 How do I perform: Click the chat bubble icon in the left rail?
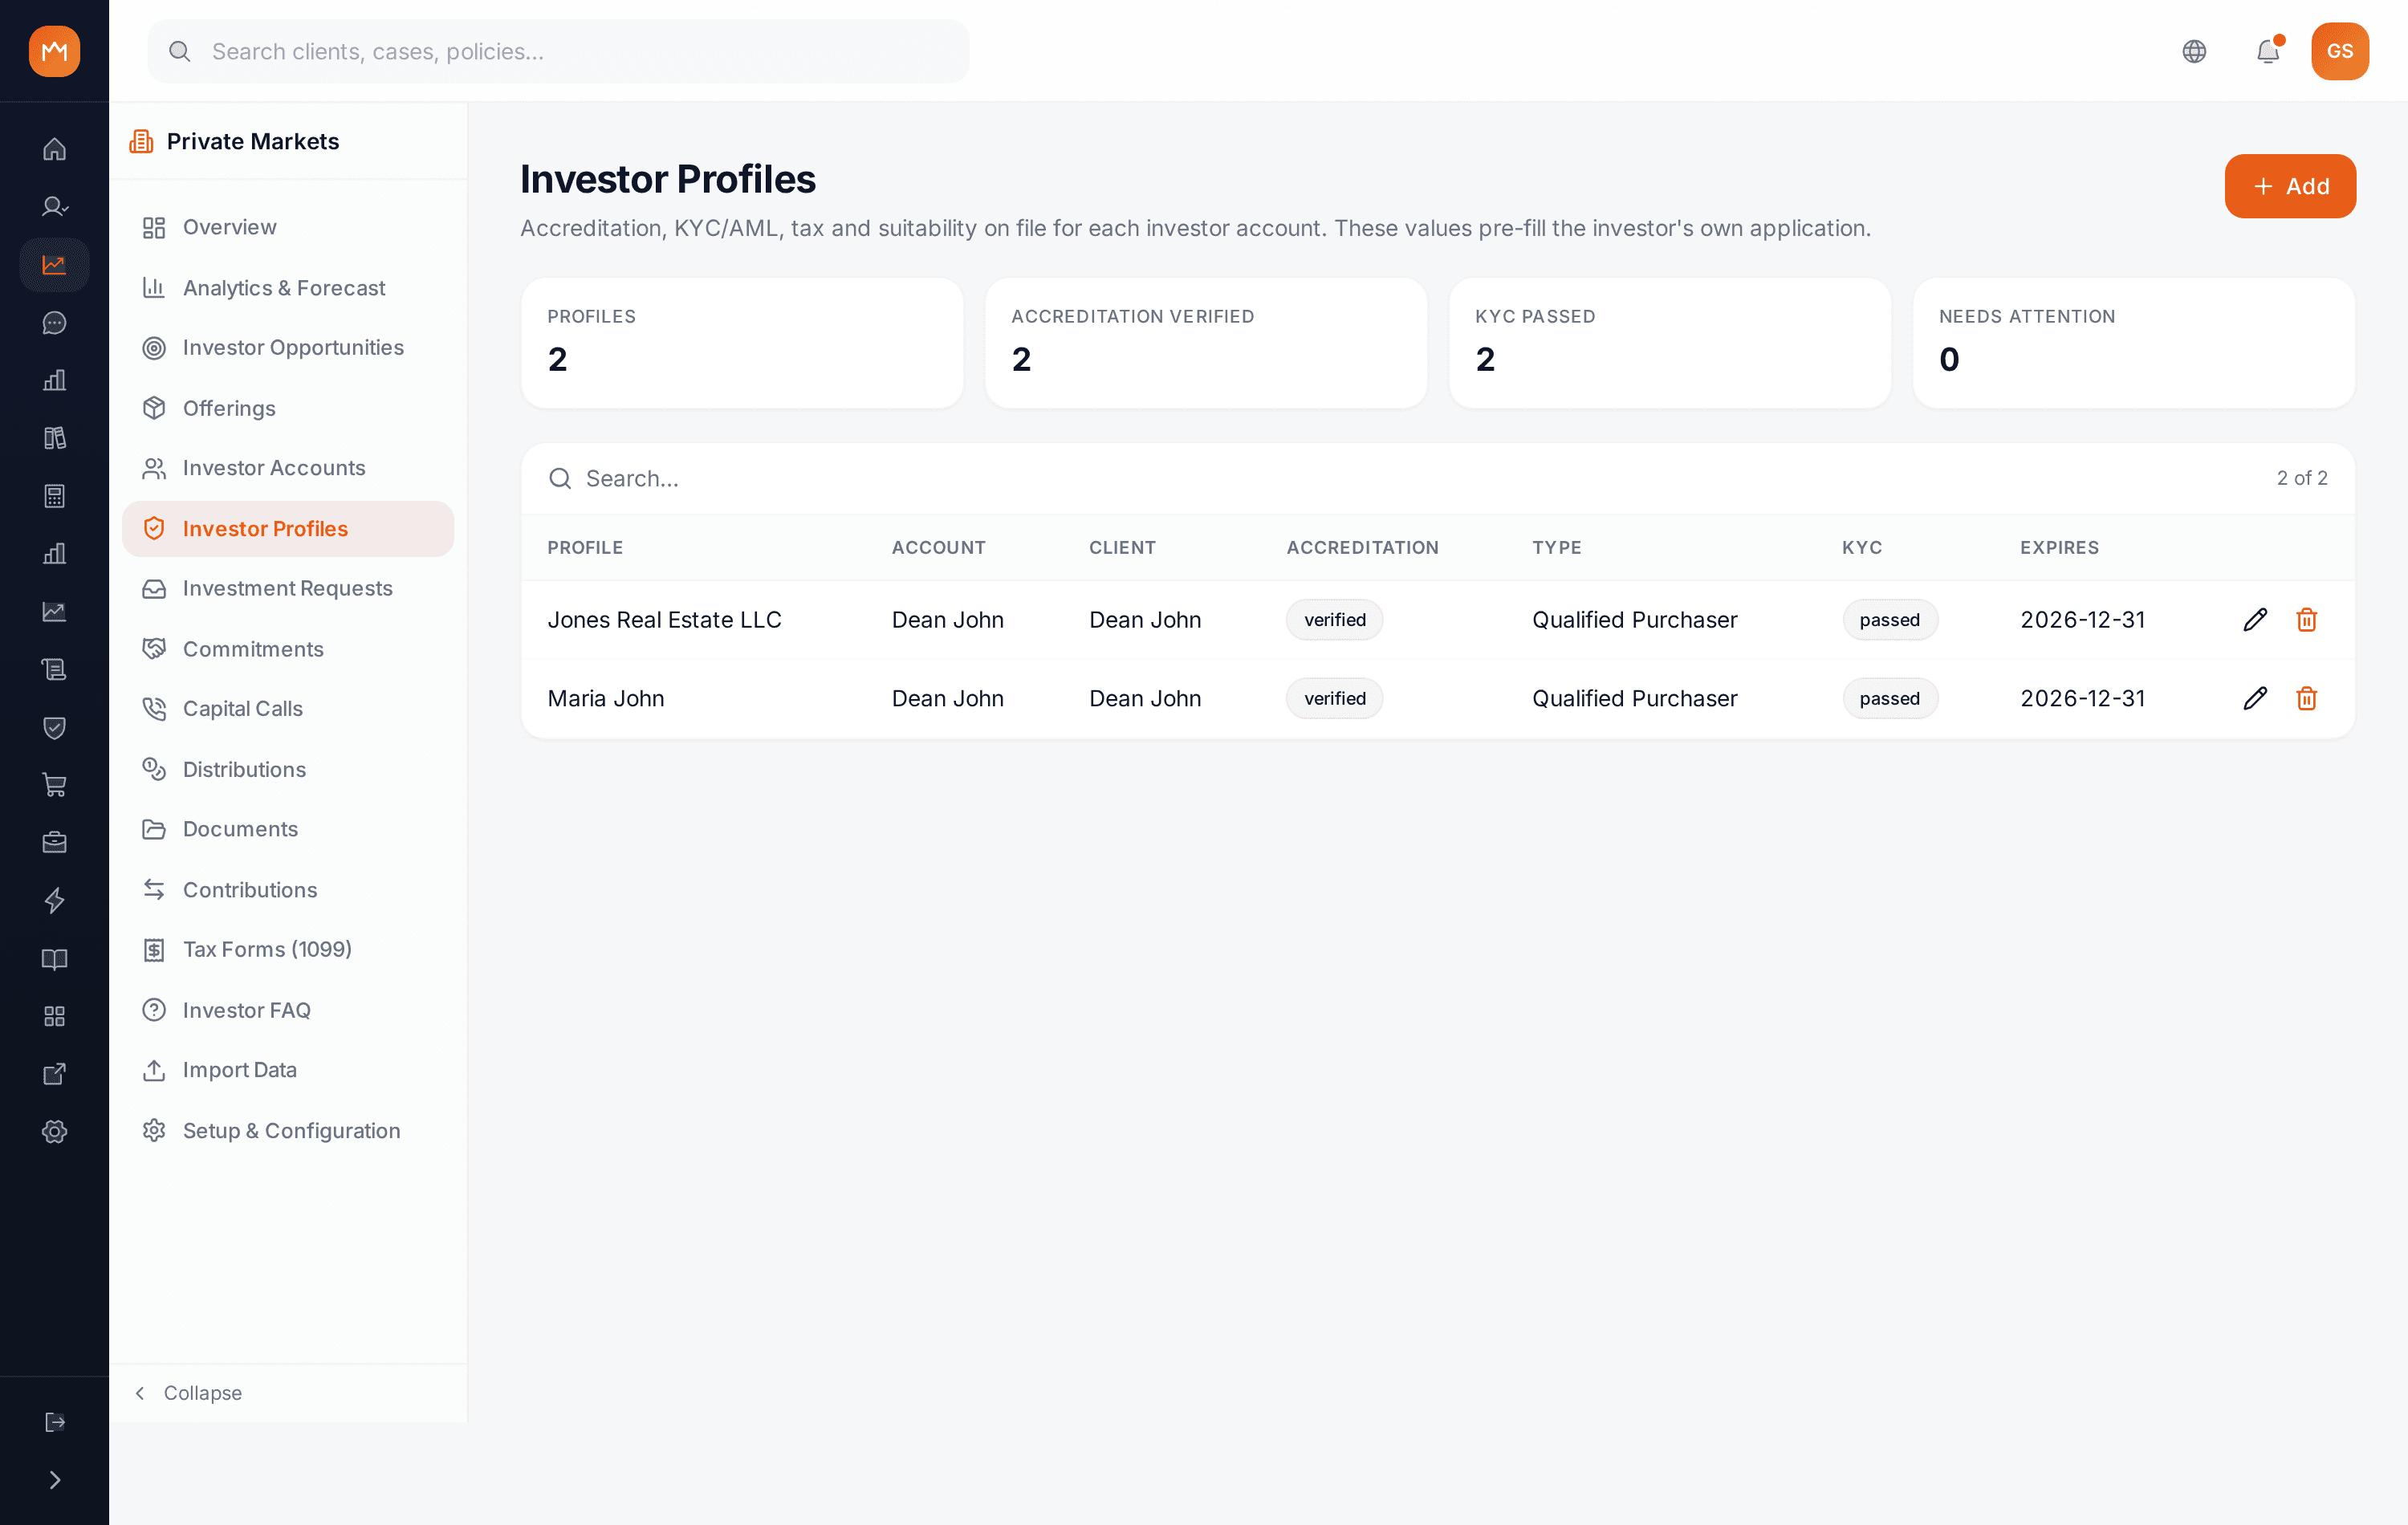tap(54, 323)
